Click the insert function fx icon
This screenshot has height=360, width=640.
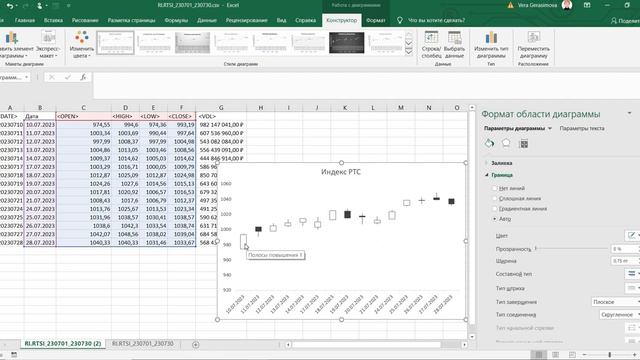click(x=83, y=77)
